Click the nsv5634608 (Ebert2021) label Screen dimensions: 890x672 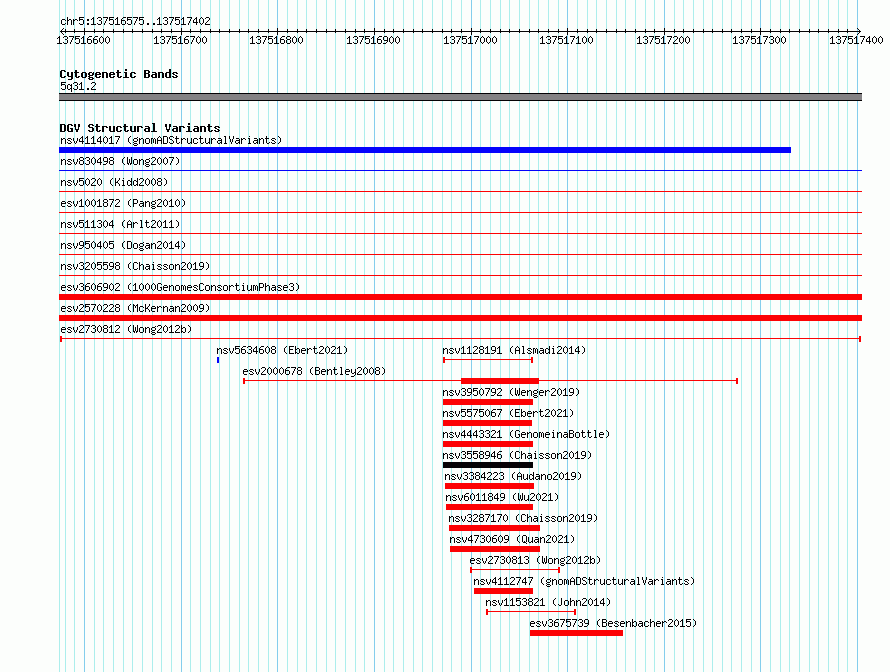282,350
